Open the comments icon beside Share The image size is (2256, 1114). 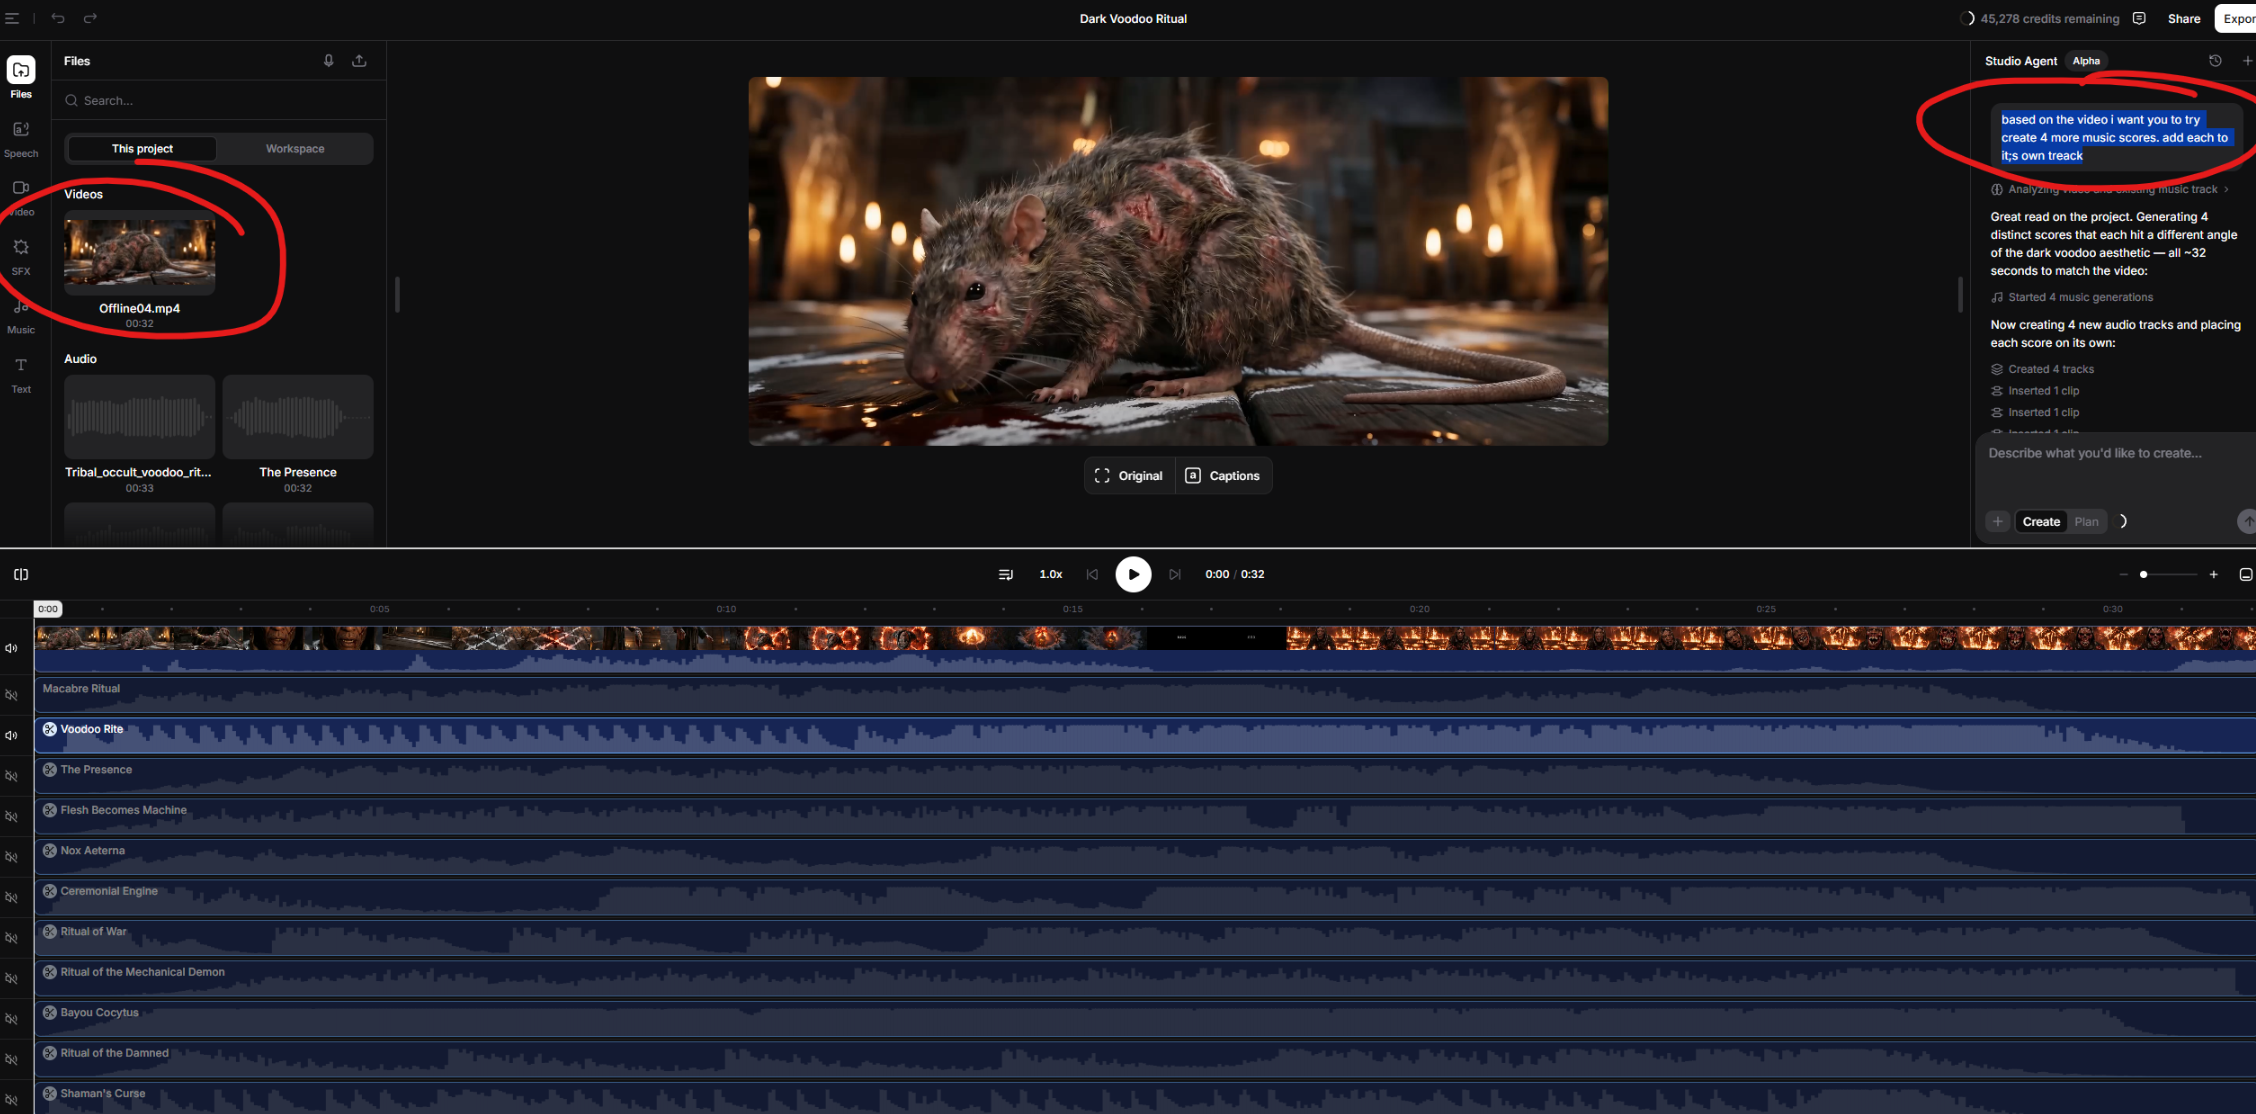pos(2139,18)
